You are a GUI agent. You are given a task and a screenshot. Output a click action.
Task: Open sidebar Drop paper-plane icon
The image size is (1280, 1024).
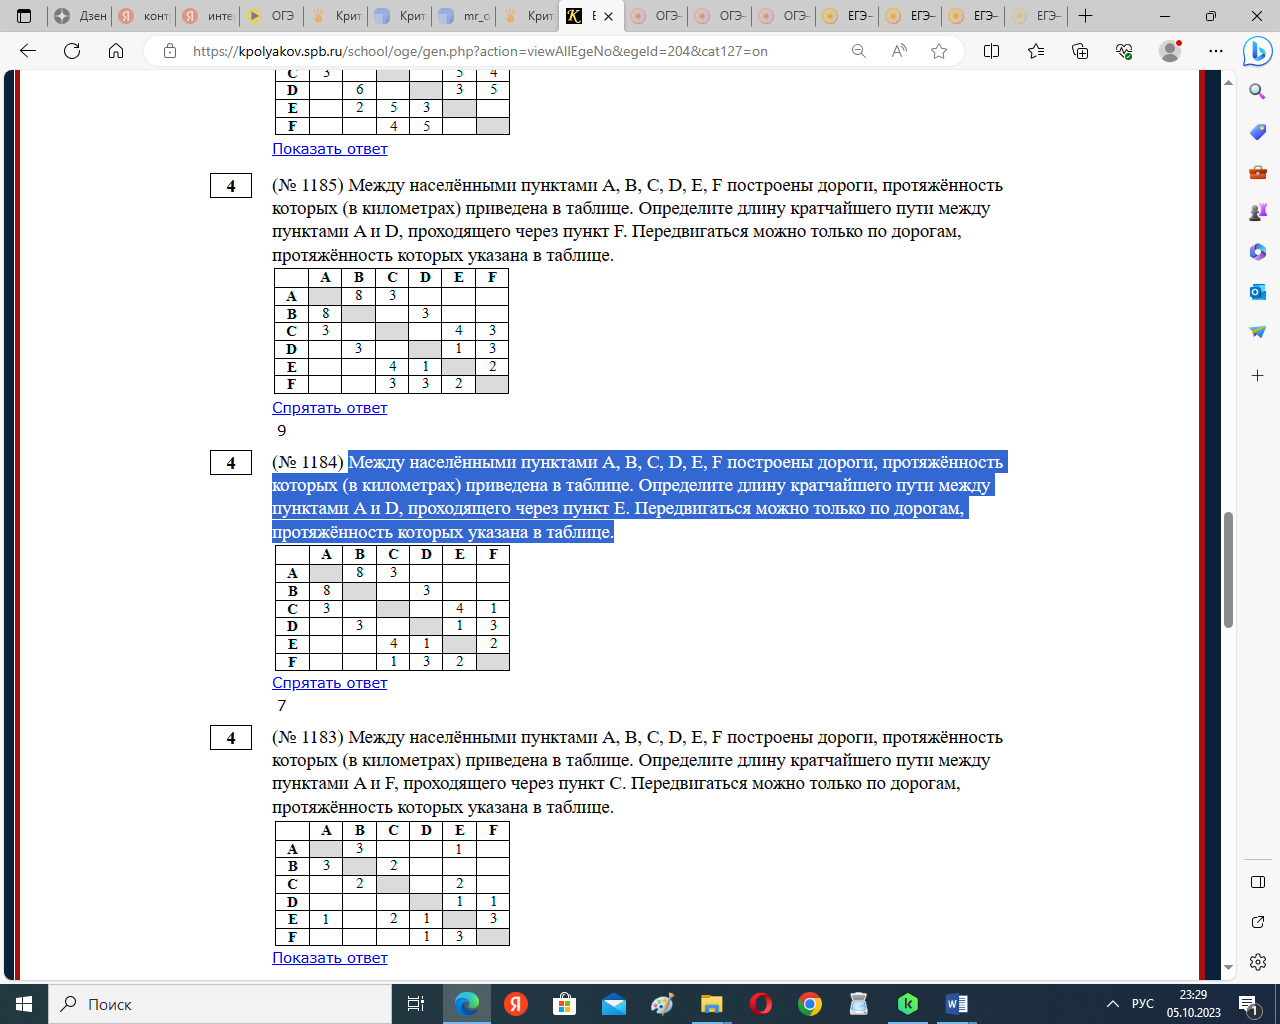1258,332
